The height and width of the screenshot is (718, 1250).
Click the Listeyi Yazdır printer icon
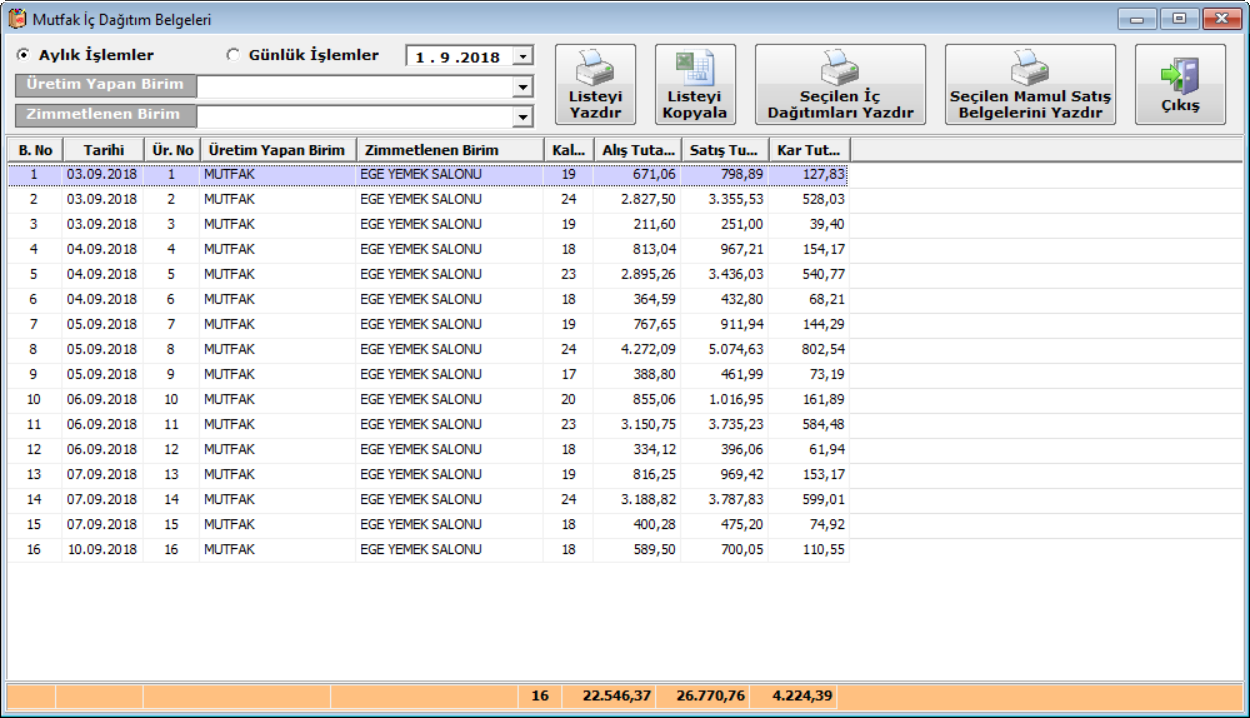point(595,68)
